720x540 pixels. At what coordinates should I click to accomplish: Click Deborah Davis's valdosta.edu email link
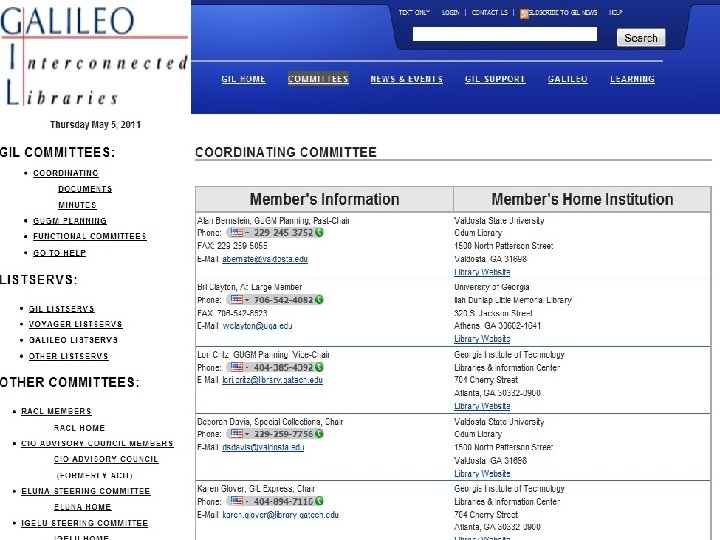pyautogui.click(x=263, y=447)
